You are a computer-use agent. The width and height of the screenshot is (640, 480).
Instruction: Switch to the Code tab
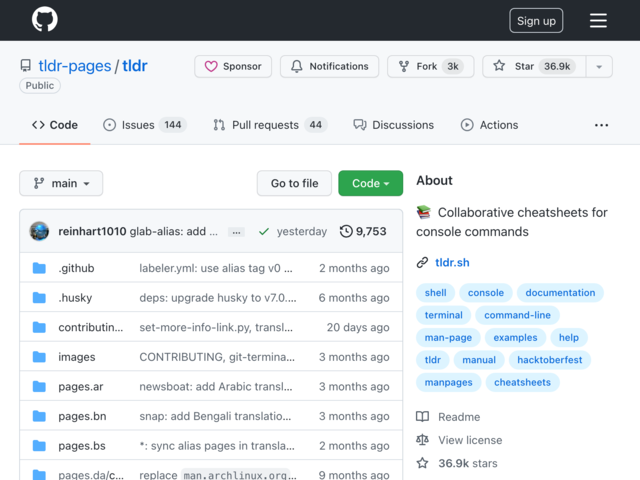pos(55,125)
